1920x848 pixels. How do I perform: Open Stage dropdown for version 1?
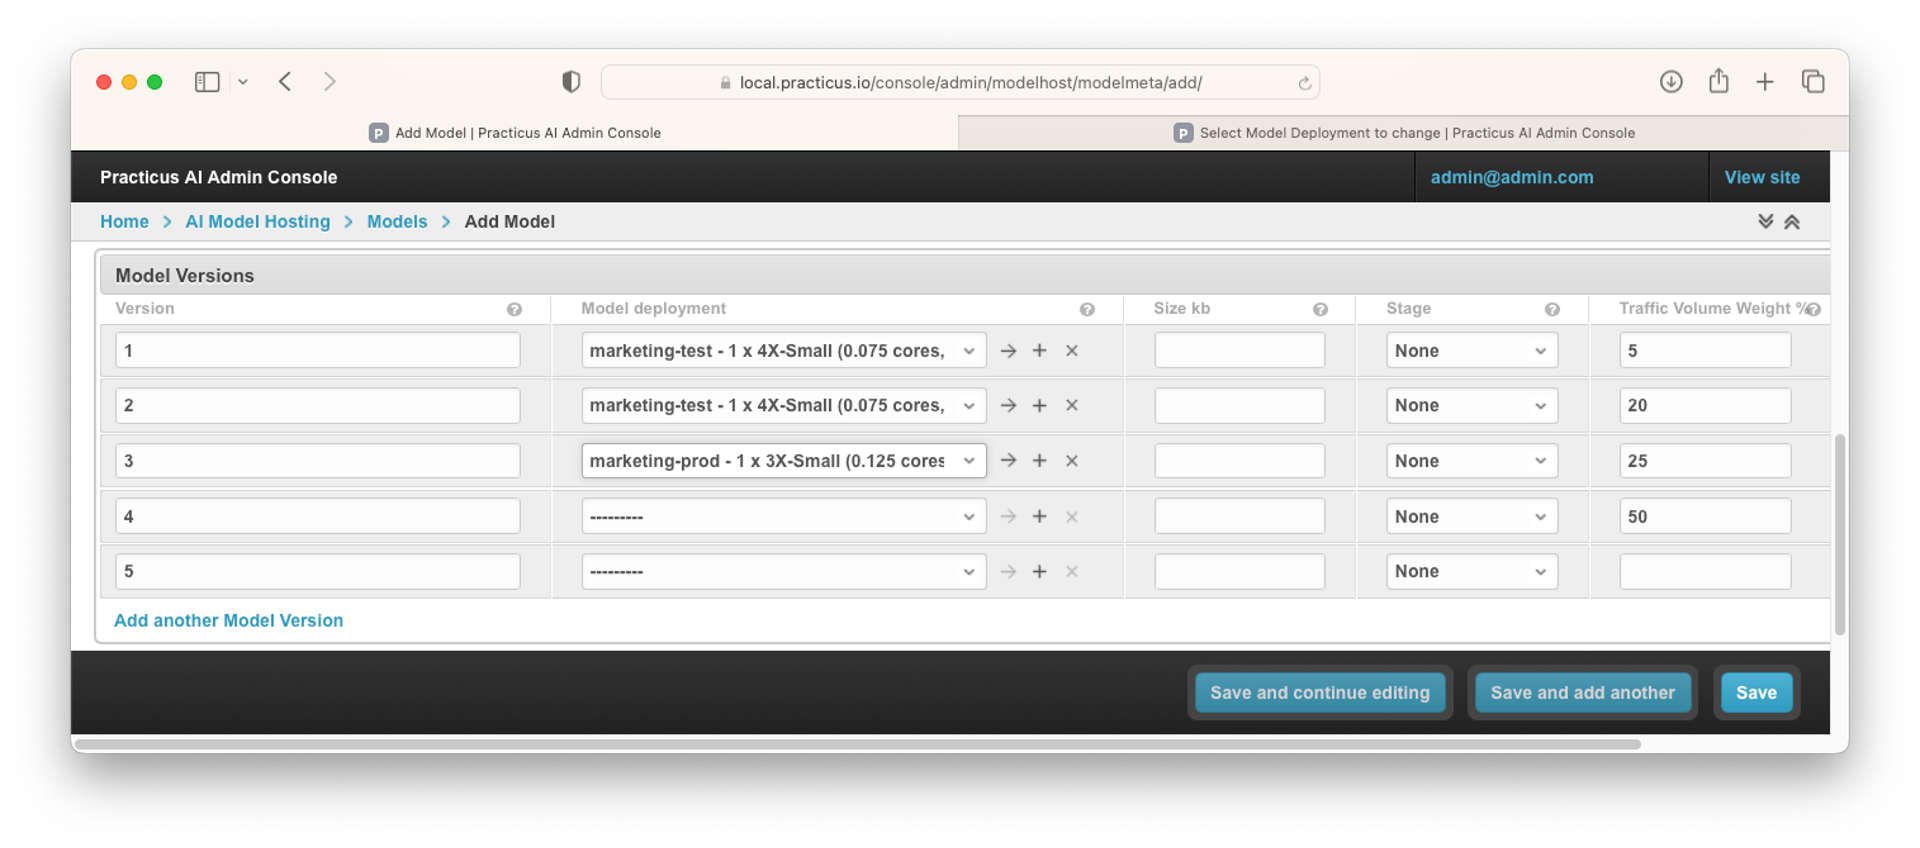[1471, 351]
